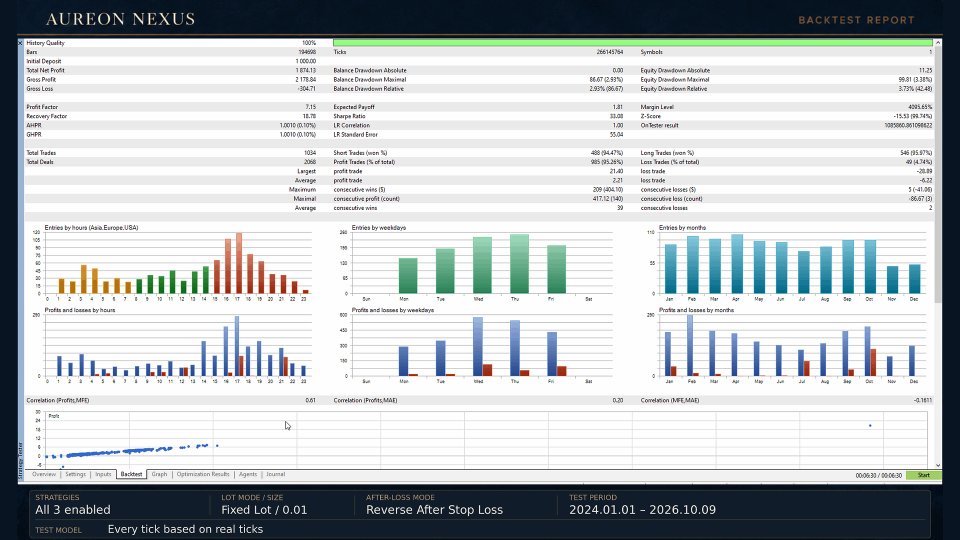The width and height of the screenshot is (960, 540).
Task: Click the Profits and losses by hours title
Action: (x=80, y=310)
